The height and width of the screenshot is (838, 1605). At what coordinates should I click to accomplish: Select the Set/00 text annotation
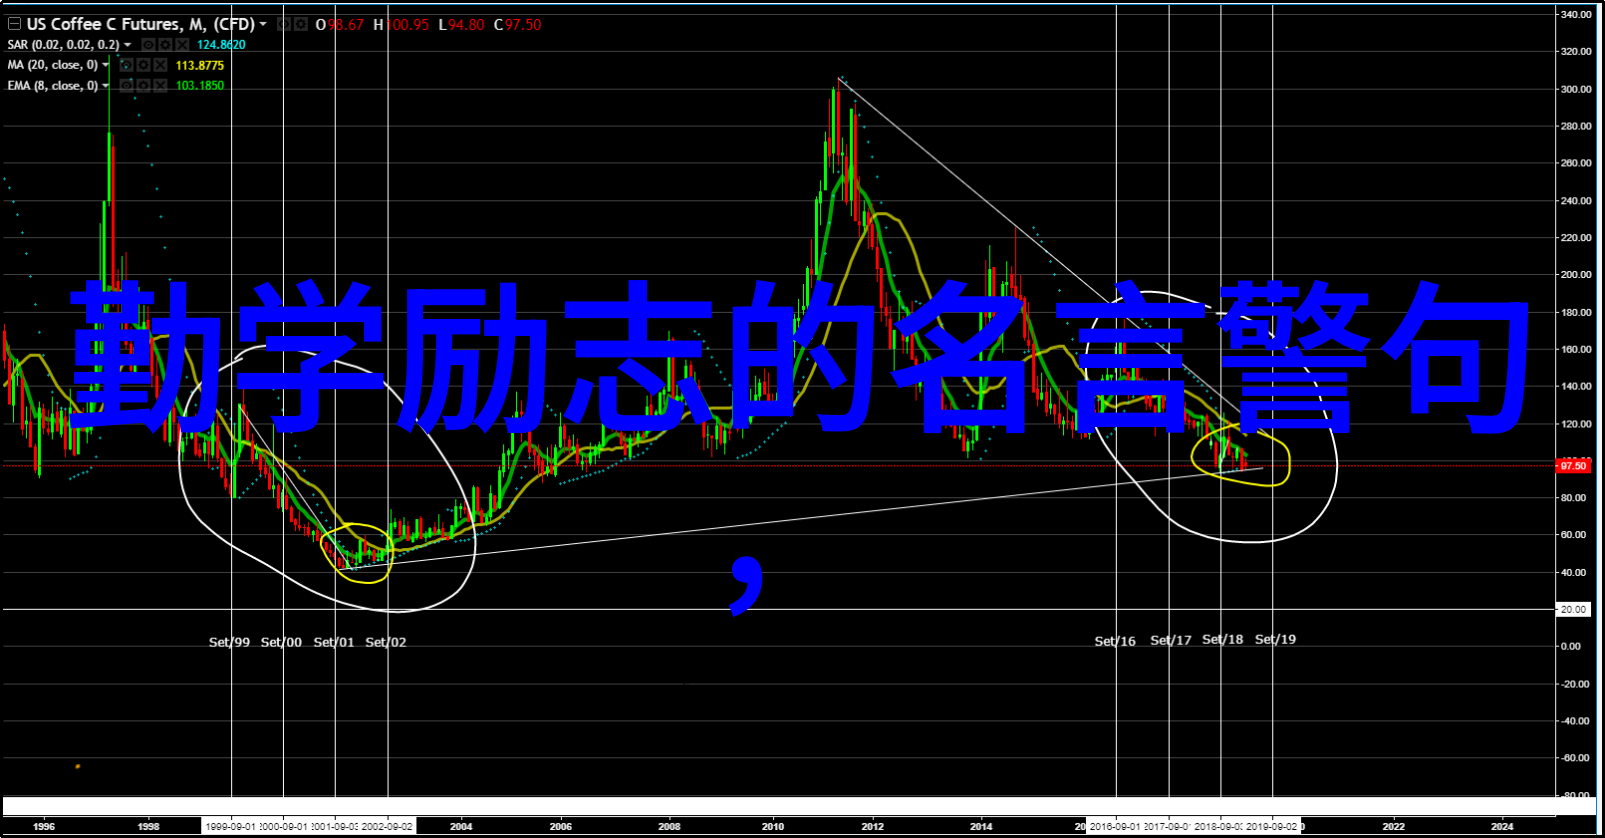pos(281,642)
